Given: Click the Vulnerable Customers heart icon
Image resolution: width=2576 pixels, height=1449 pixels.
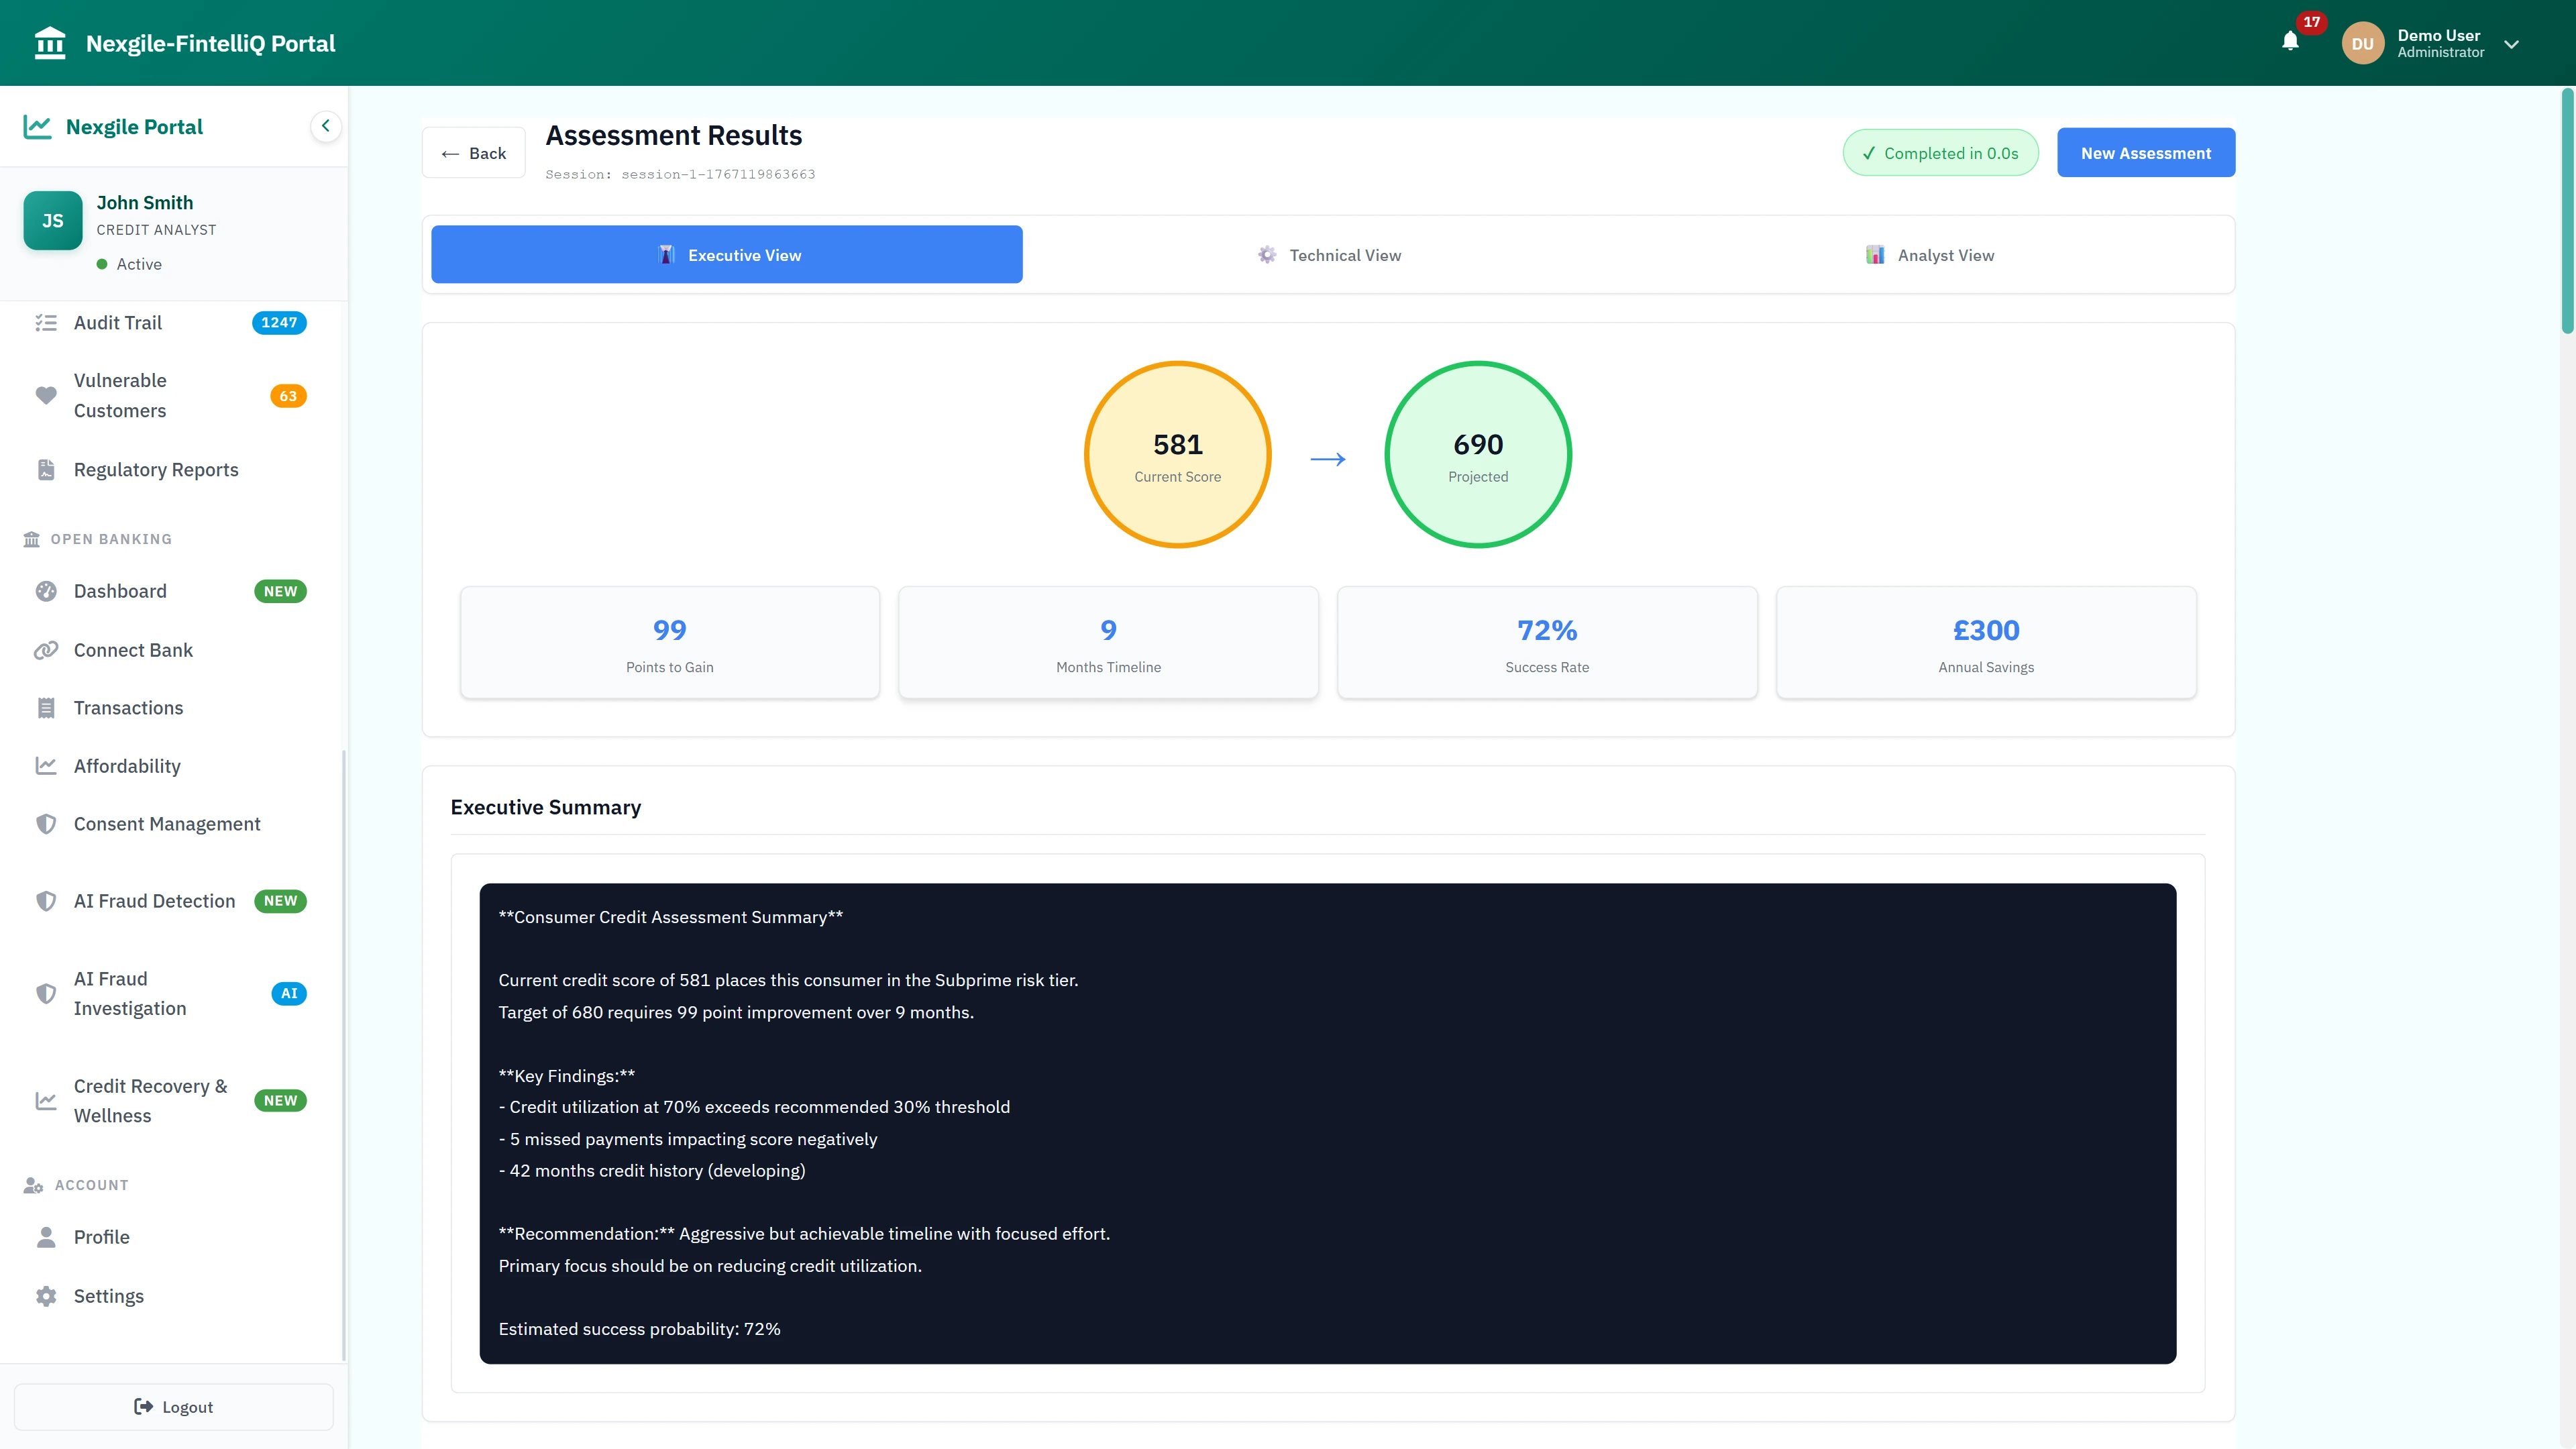Looking at the screenshot, I should click(x=46, y=396).
